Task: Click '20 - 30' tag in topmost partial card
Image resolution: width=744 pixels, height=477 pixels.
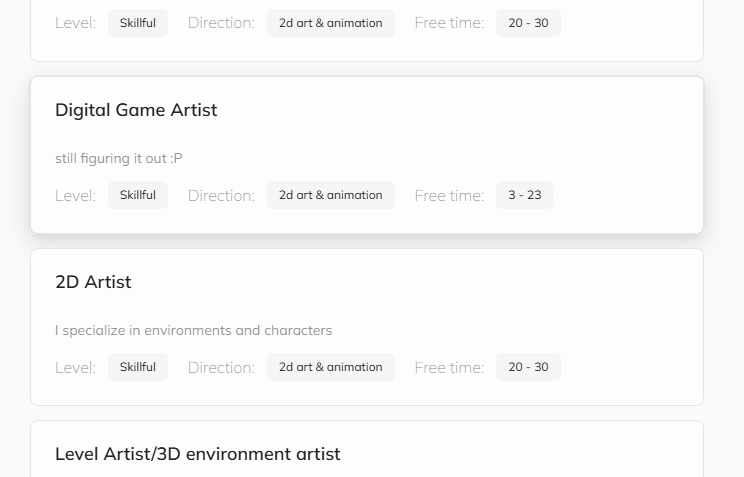Action: tap(528, 23)
